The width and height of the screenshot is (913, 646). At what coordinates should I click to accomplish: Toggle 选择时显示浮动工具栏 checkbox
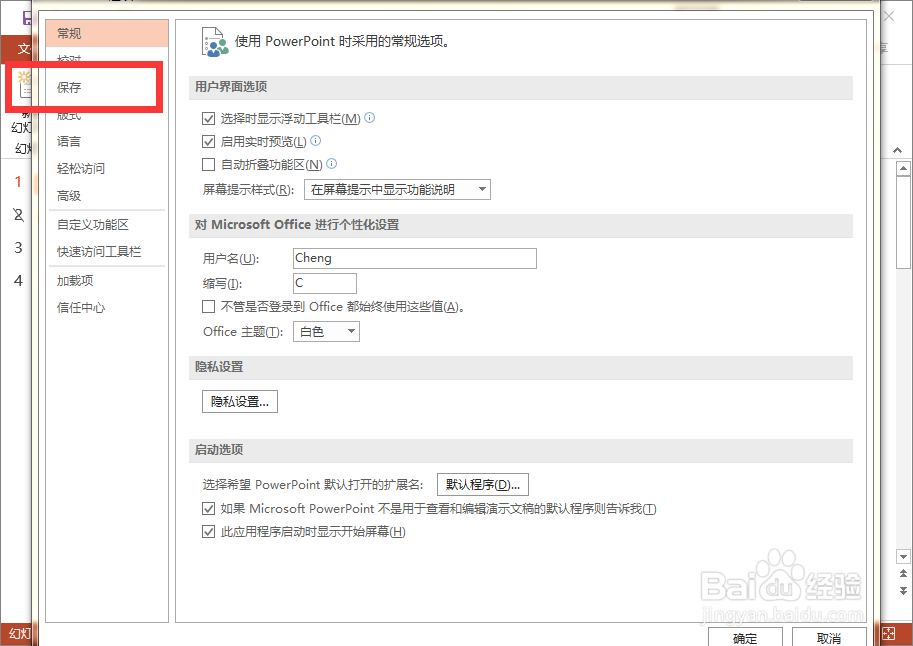208,119
